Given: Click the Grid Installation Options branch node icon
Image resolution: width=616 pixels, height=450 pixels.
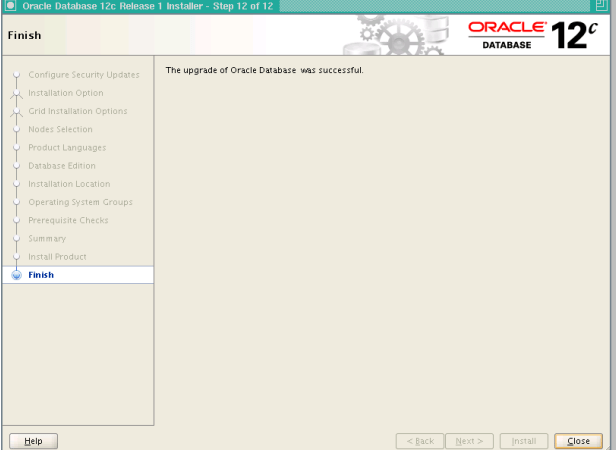Looking at the screenshot, I should [x=16, y=112].
